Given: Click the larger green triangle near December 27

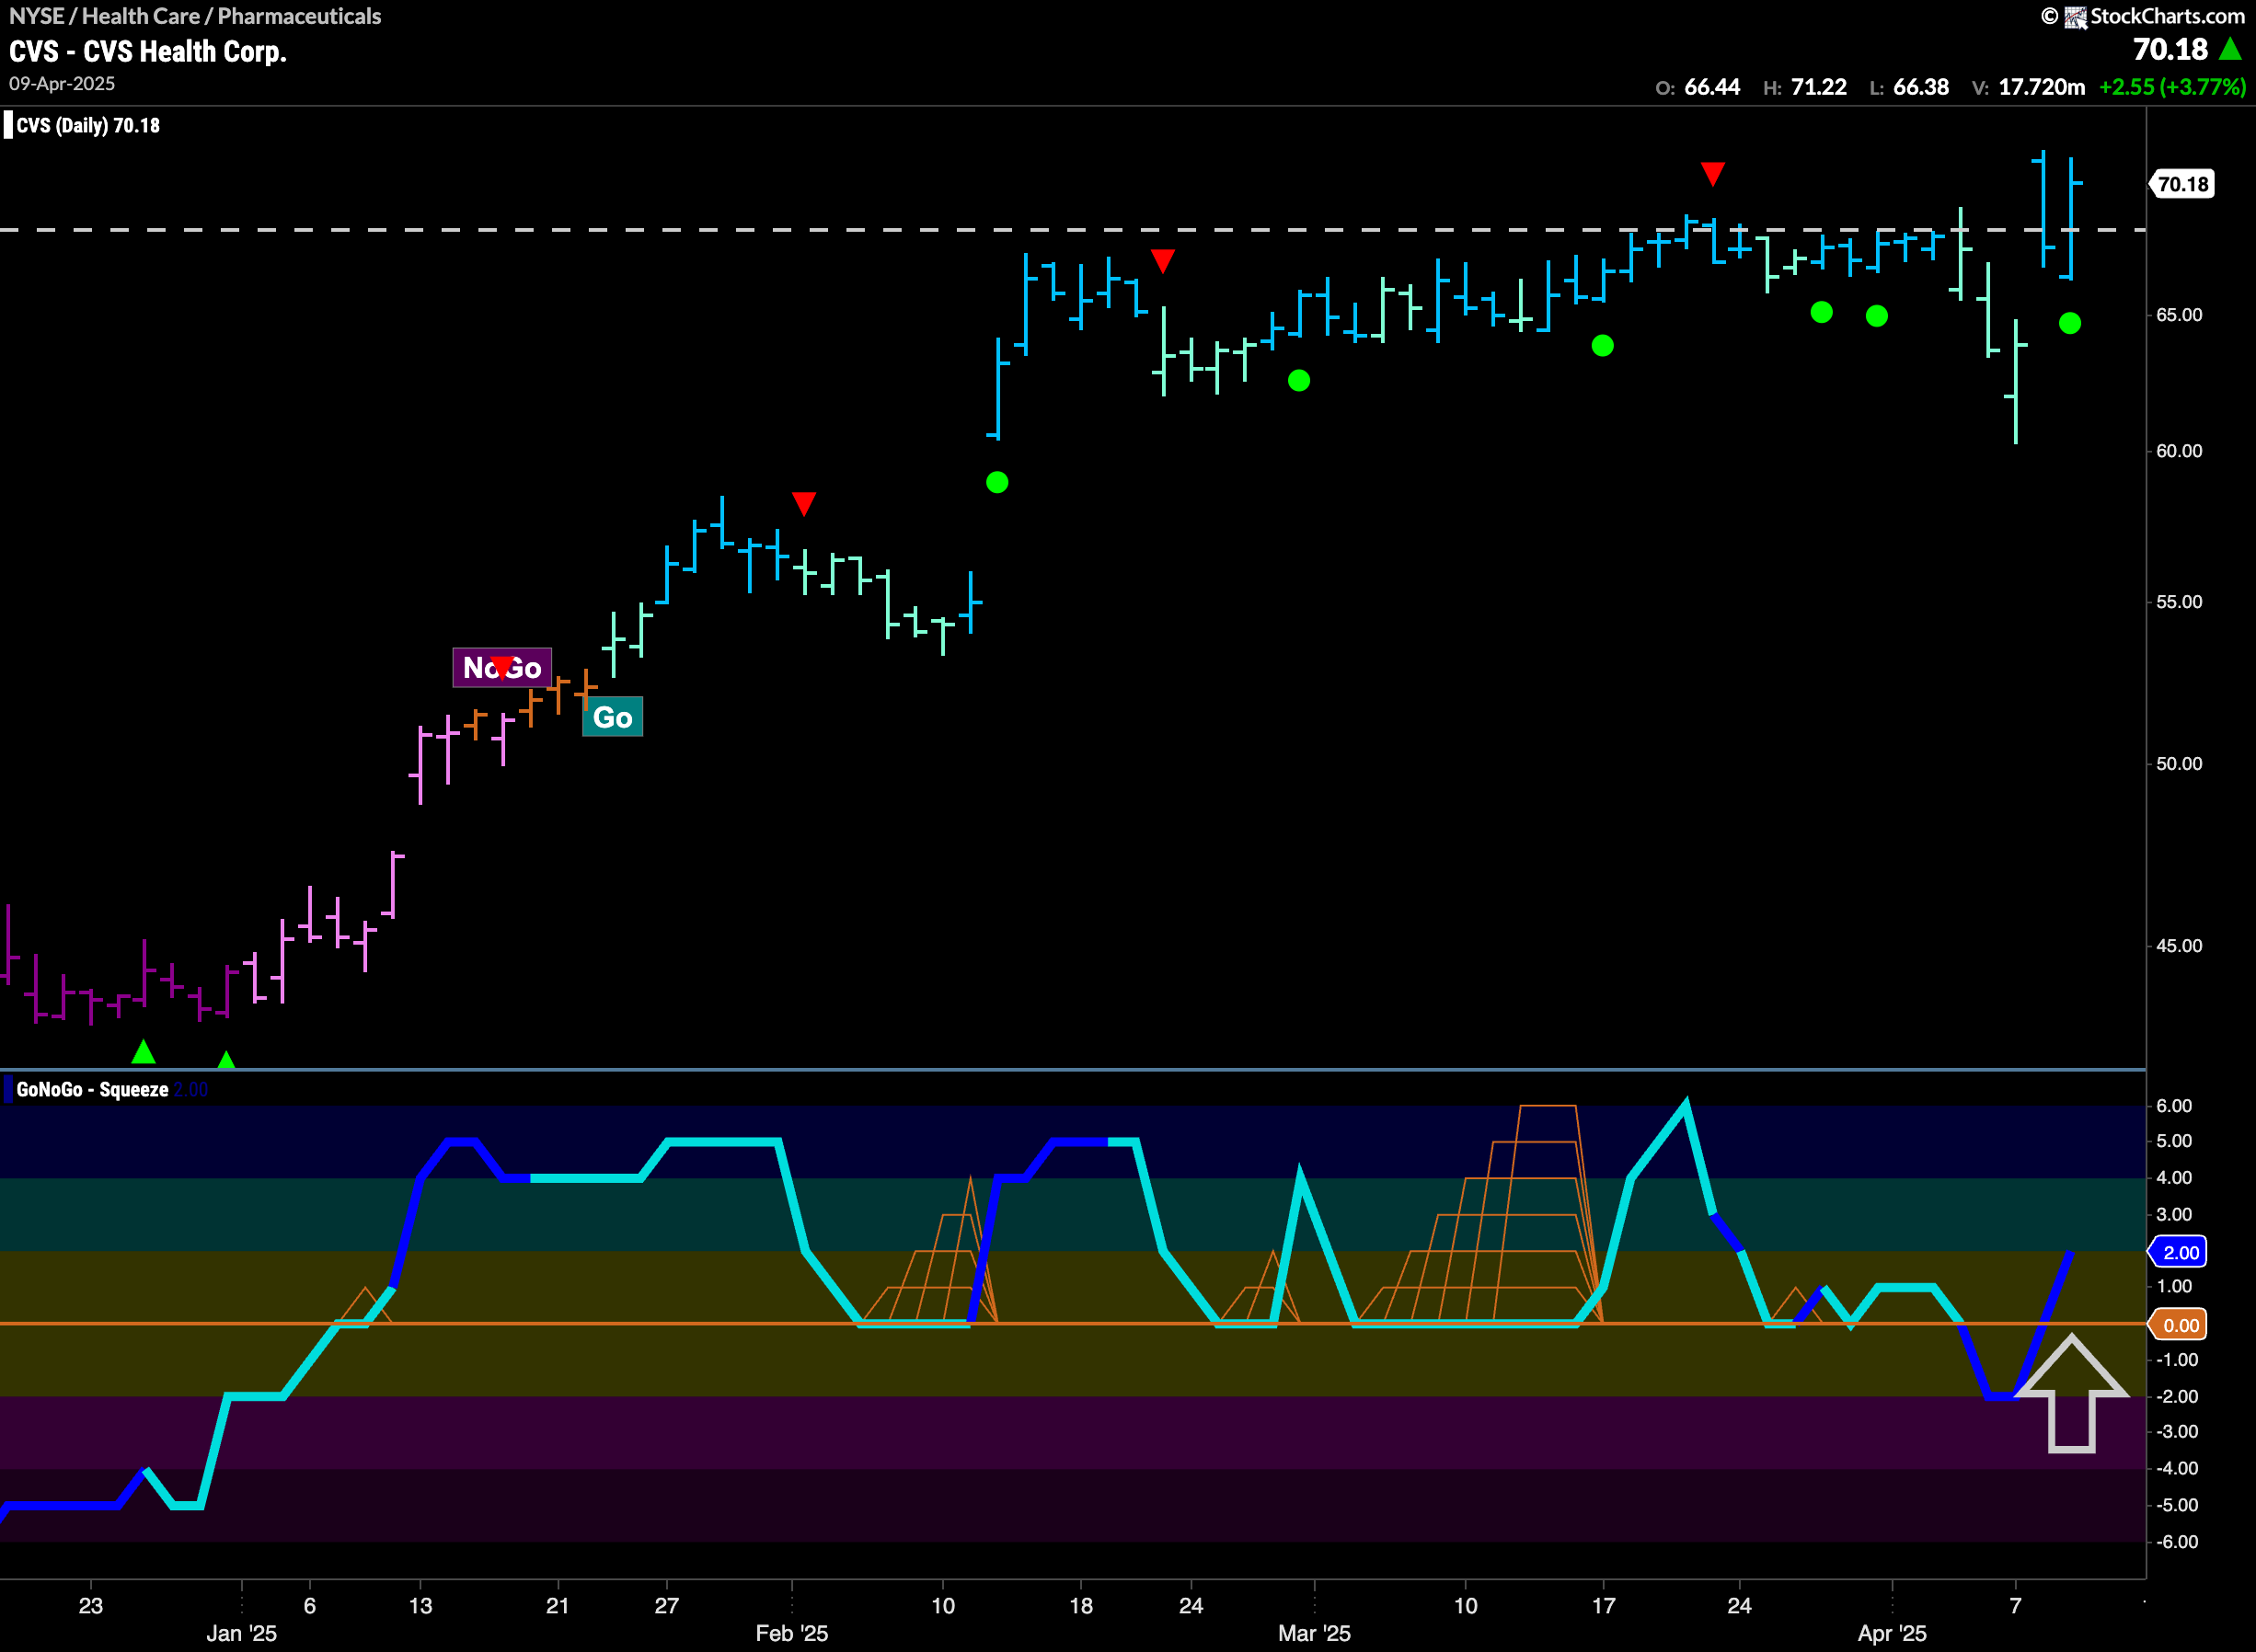Looking at the screenshot, I should pyautogui.click(x=144, y=1051).
